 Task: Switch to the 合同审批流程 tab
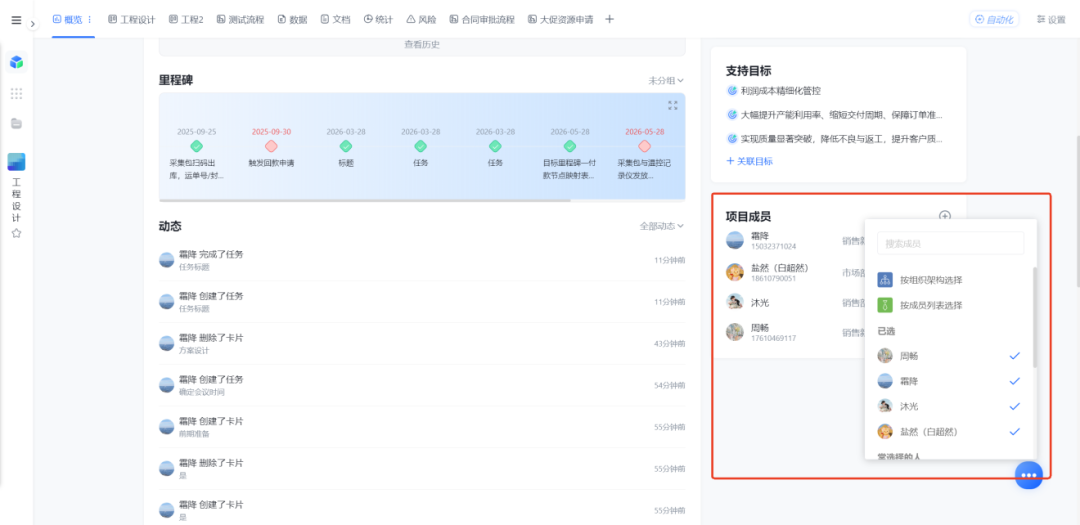pyautogui.click(x=482, y=19)
